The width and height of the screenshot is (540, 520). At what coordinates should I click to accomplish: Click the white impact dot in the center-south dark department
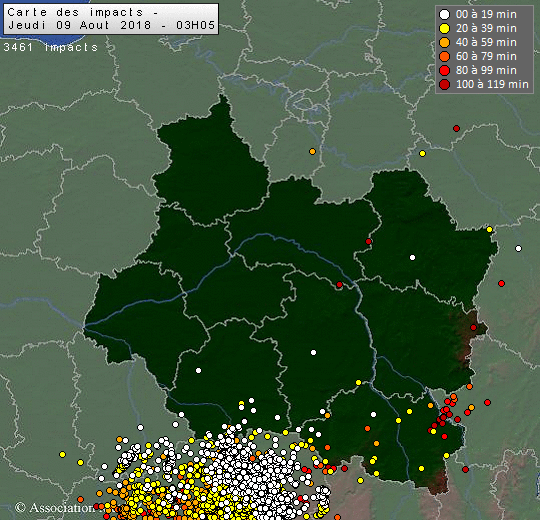click(x=313, y=352)
